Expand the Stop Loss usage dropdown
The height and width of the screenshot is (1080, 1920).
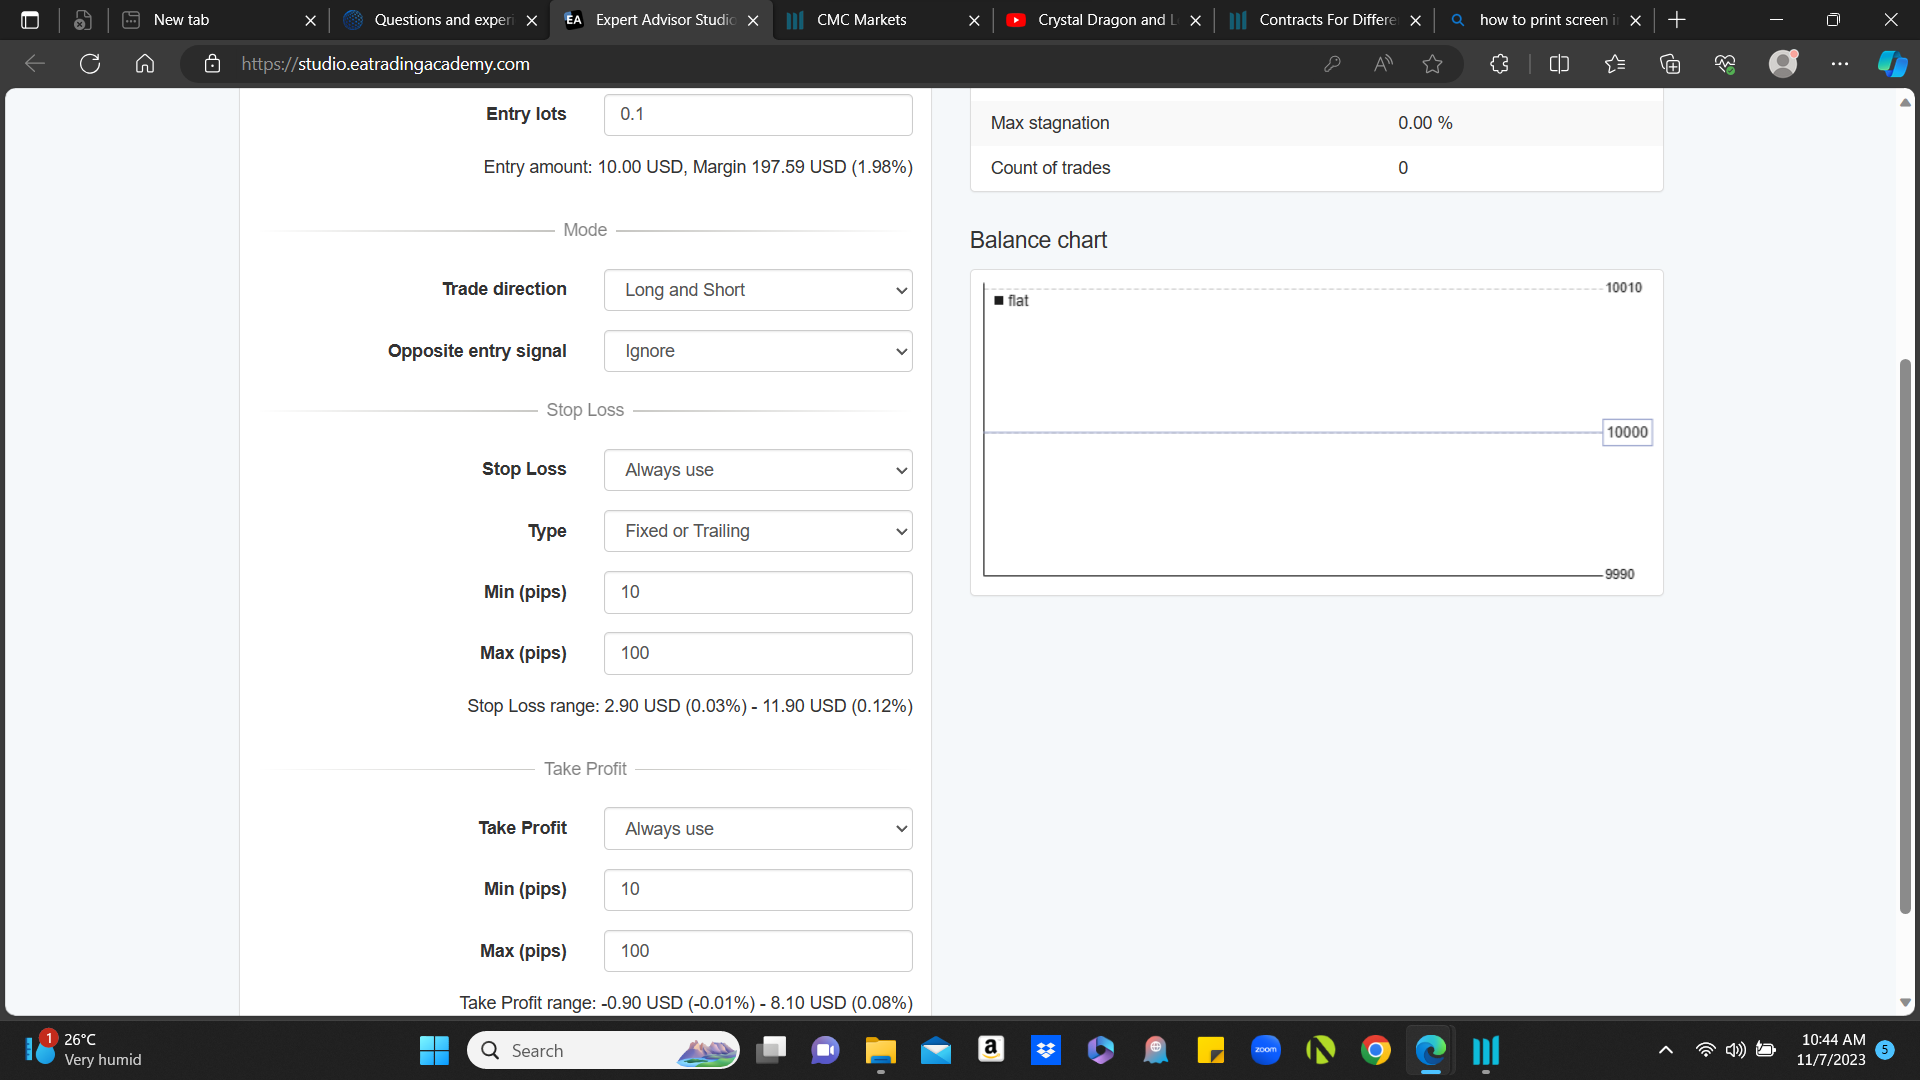(758, 470)
